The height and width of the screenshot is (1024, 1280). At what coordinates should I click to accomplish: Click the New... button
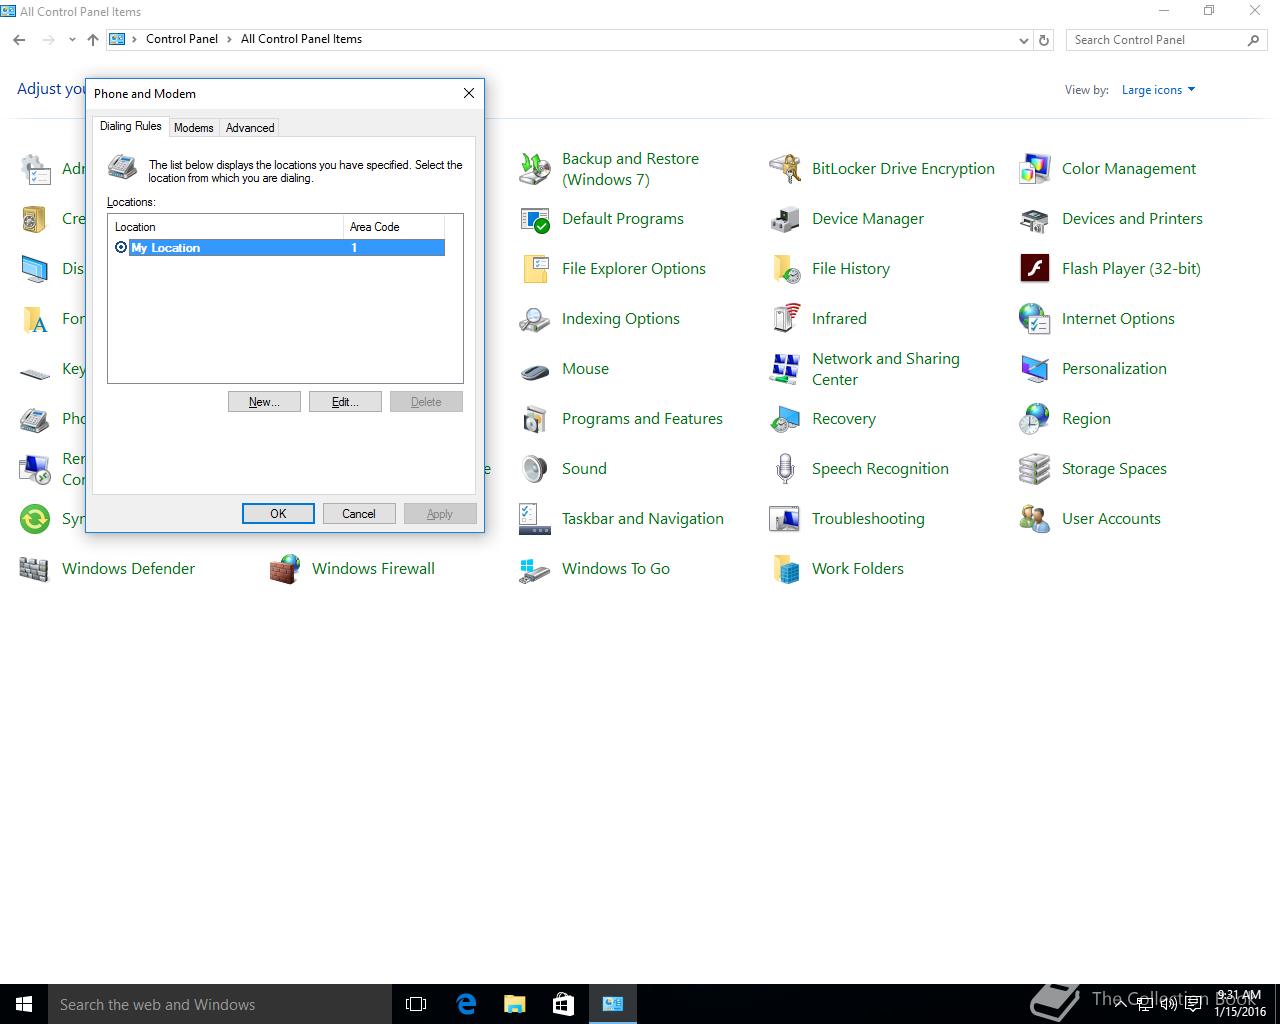(x=264, y=402)
